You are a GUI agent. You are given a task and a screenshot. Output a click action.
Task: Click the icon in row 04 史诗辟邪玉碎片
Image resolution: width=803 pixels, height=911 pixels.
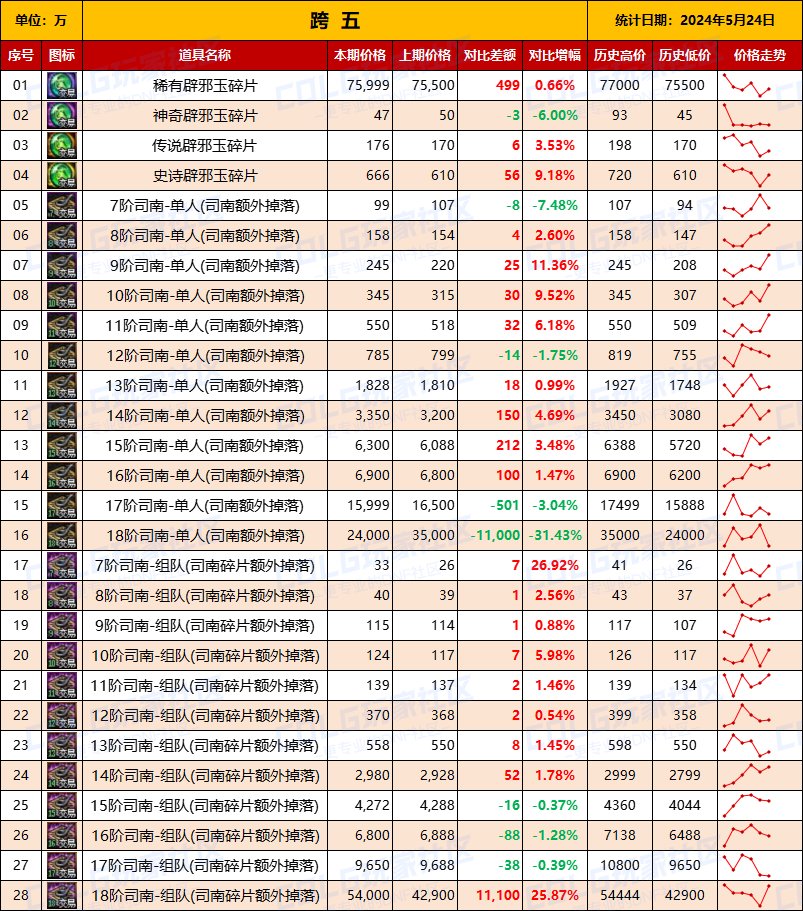coord(62,175)
